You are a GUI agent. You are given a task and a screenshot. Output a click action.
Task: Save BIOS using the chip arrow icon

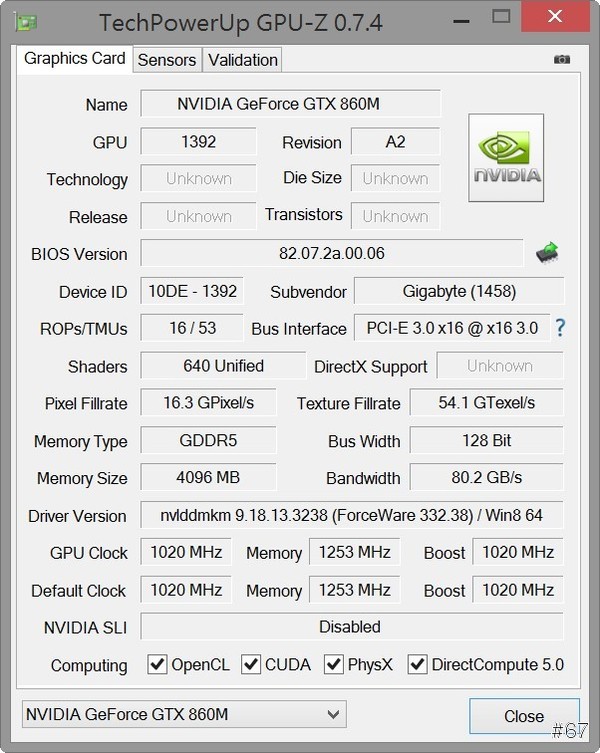[x=547, y=253]
